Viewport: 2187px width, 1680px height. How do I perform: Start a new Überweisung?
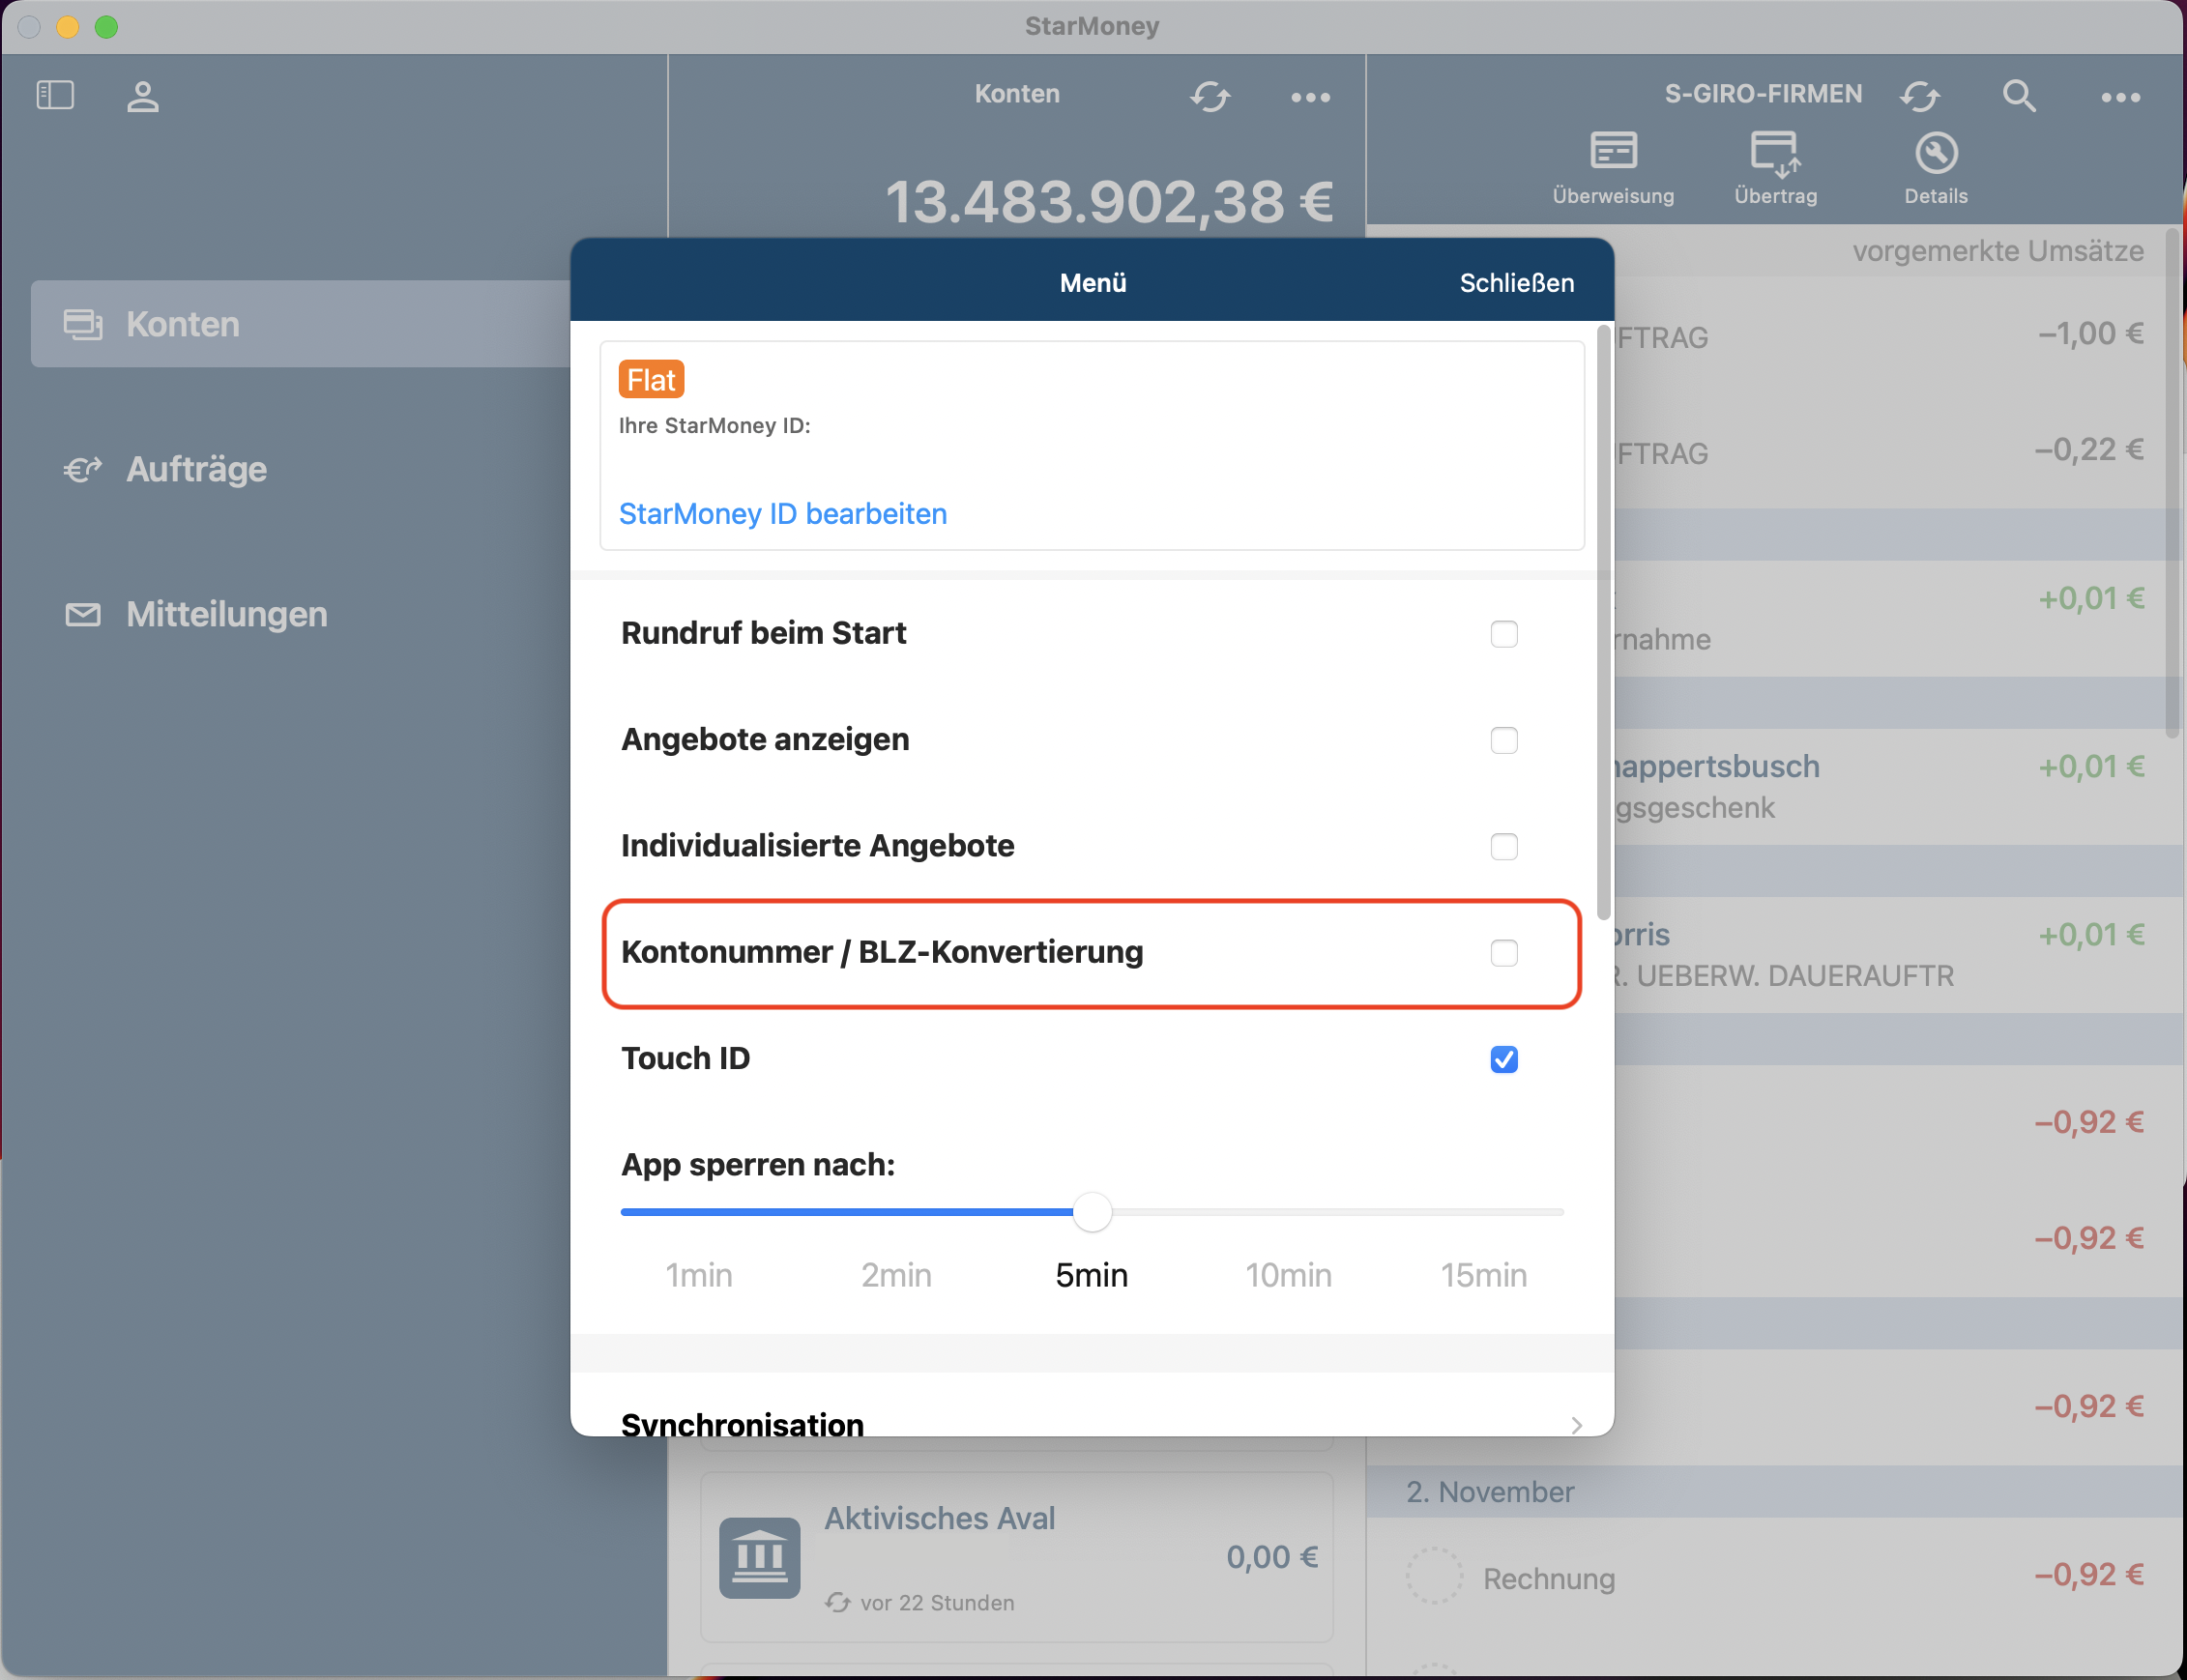[x=1613, y=168]
